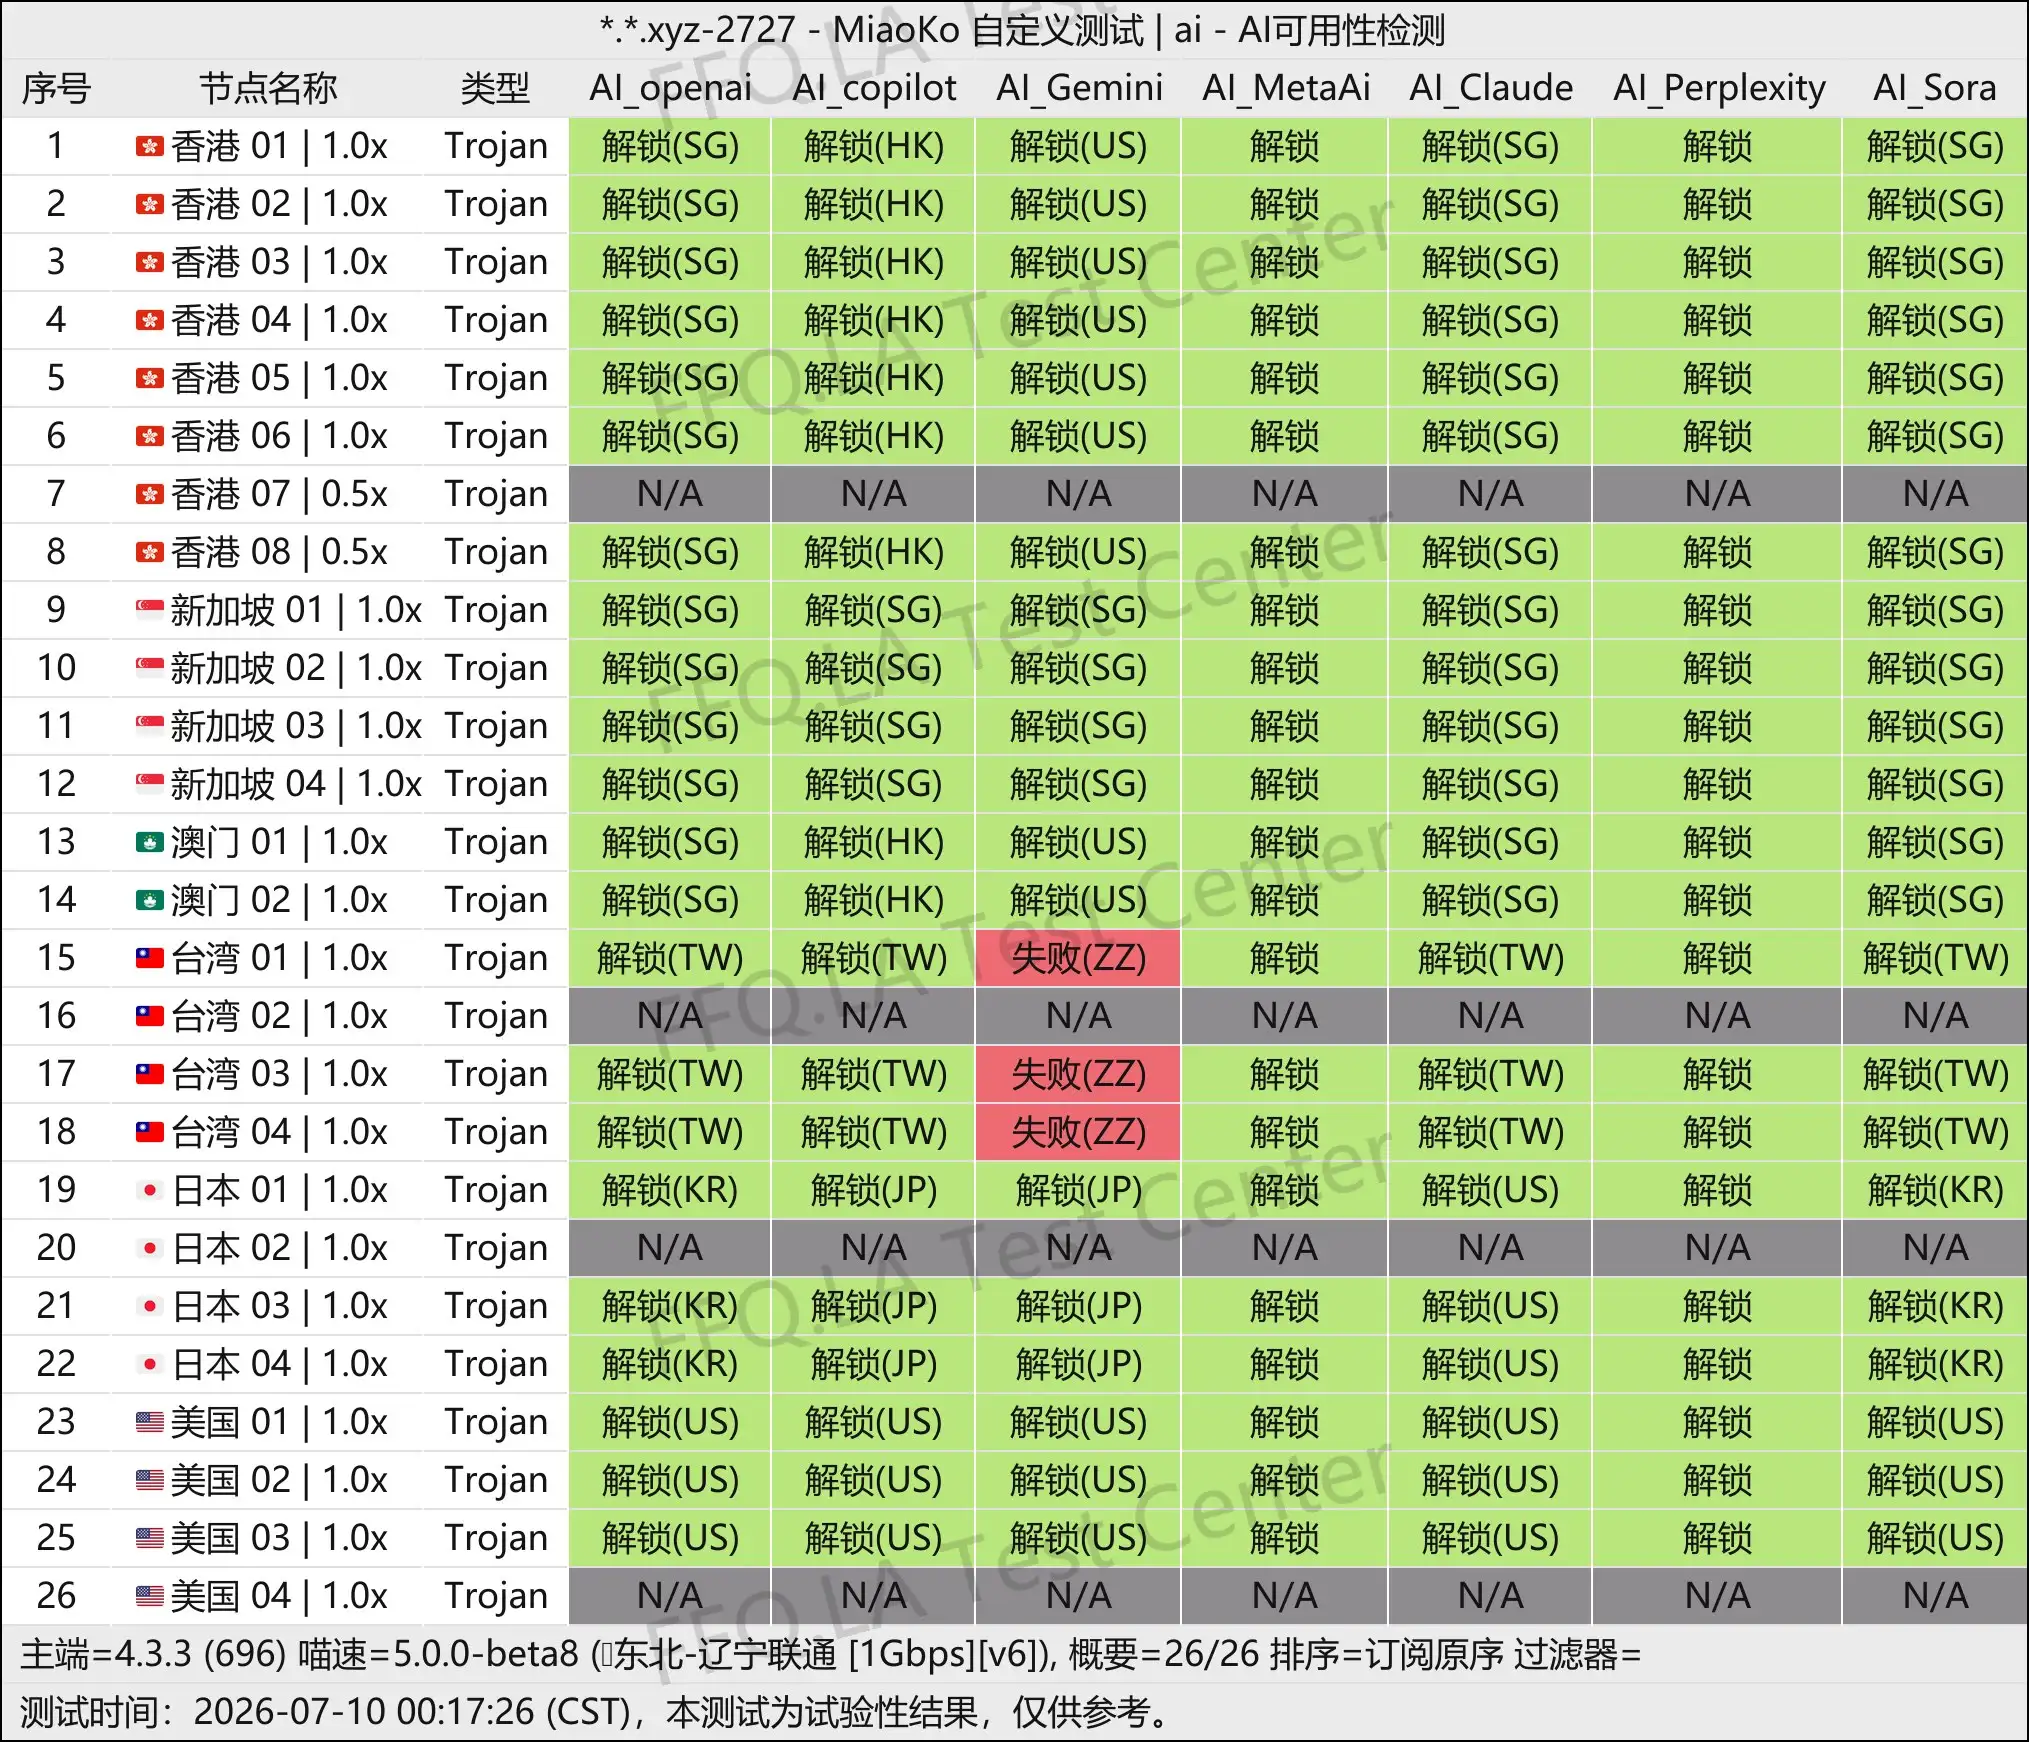Click the red 失败(ZZ) cell for 台湾 01
The image size is (2029, 1742).
(x=1079, y=958)
